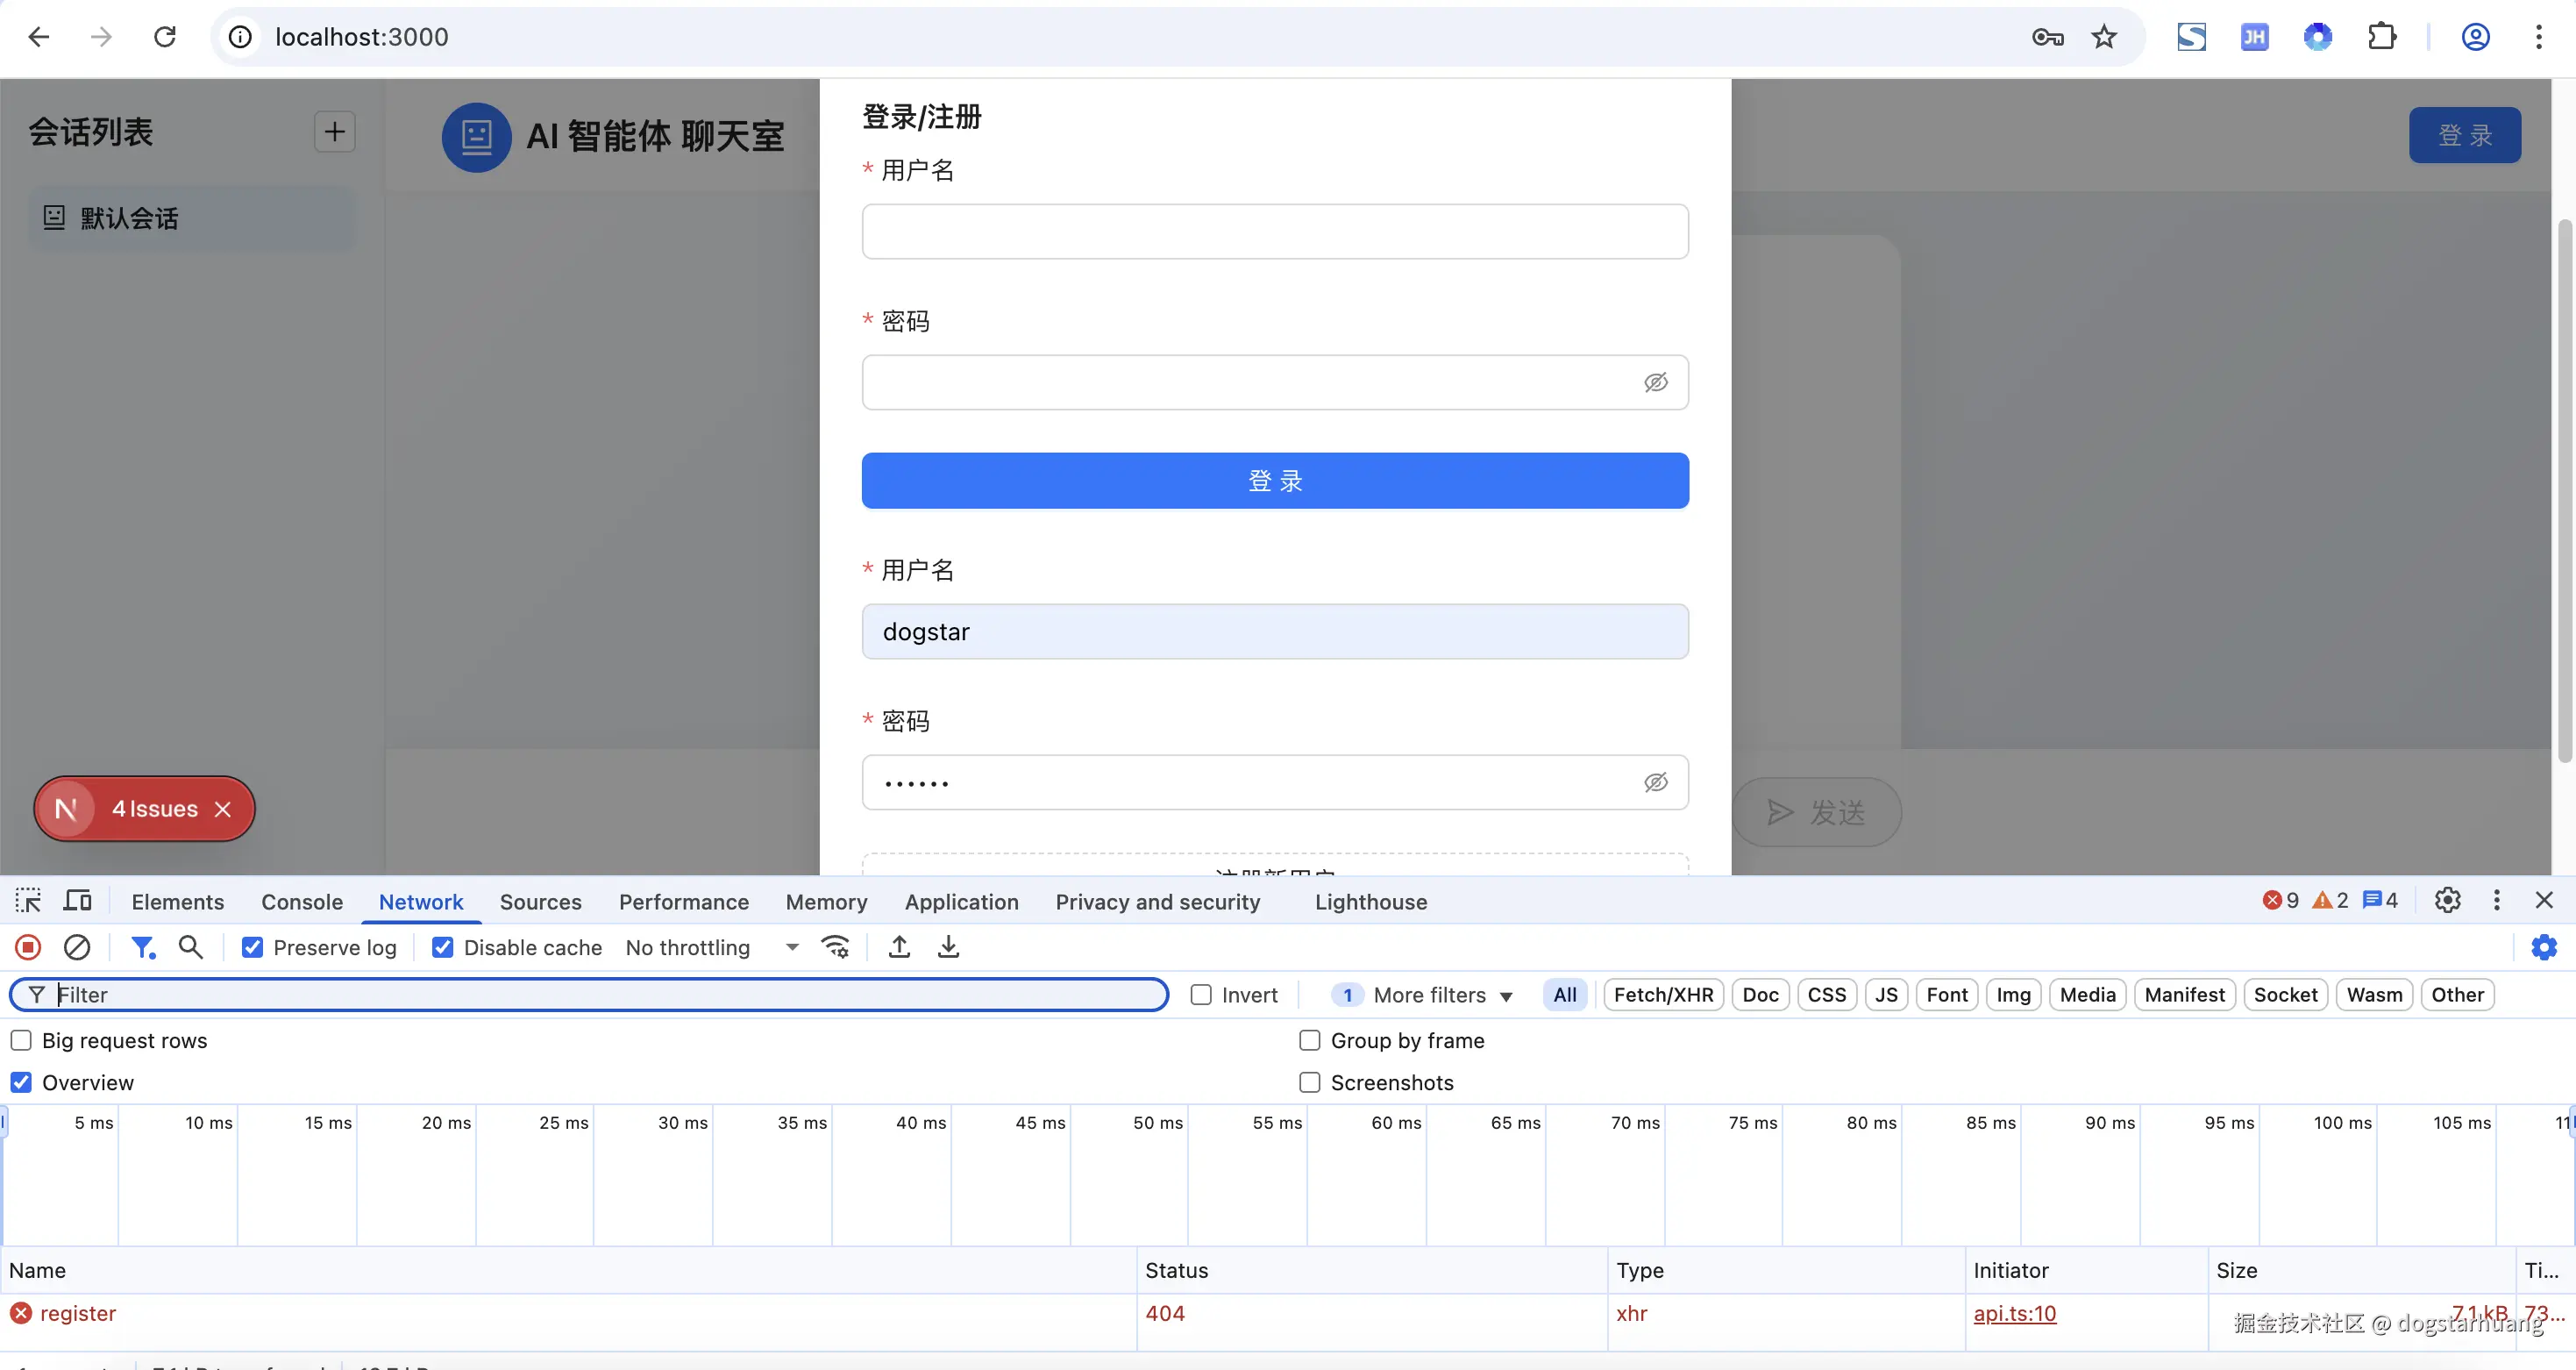The image size is (2576, 1370).
Task: Uncheck Preserve log checkbox
Action: pos(253,947)
